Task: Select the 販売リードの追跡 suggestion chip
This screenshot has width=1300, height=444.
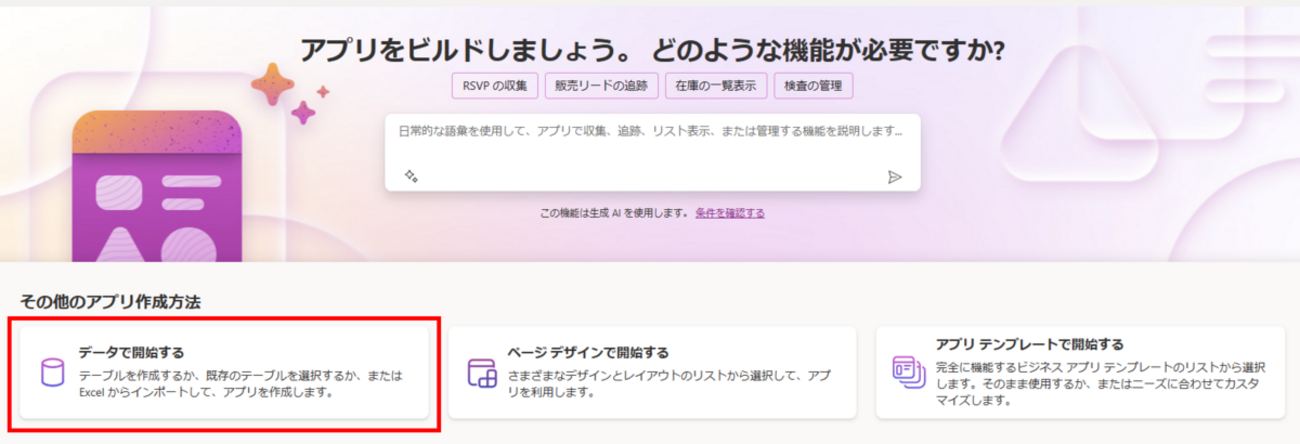Action: point(602,85)
